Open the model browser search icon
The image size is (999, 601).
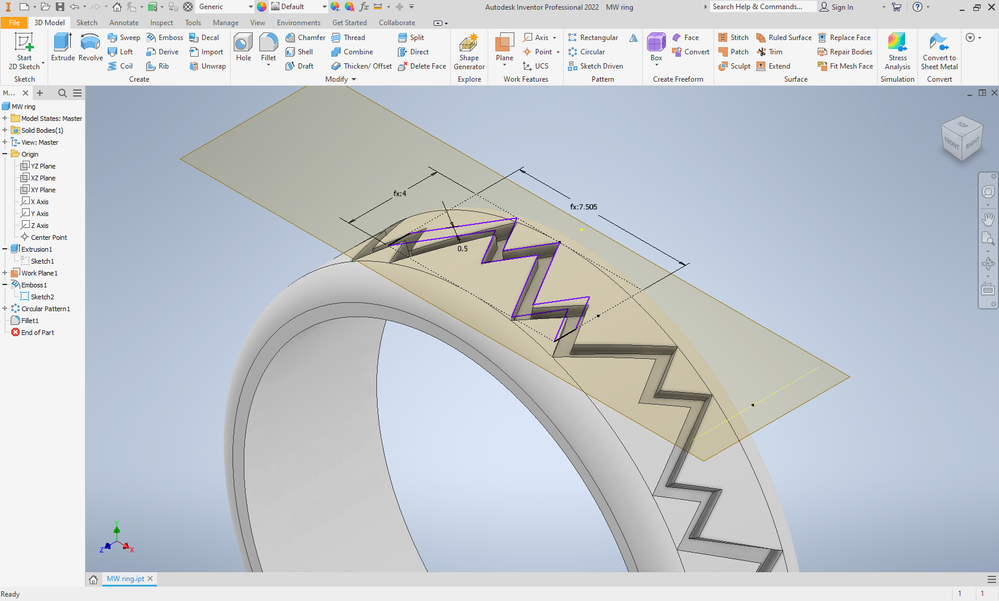click(x=62, y=93)
